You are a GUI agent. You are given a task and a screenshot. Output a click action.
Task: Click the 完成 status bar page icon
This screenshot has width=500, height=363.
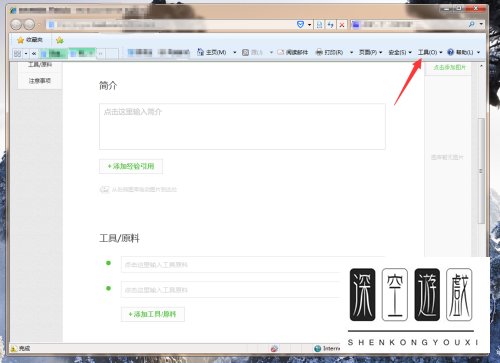coord(14,348)
